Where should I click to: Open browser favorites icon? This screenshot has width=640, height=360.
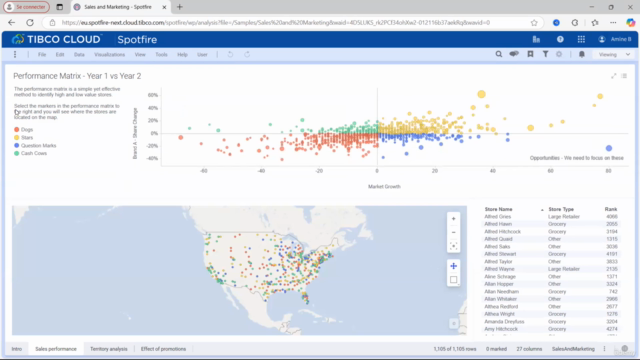[x=595, y=23]
